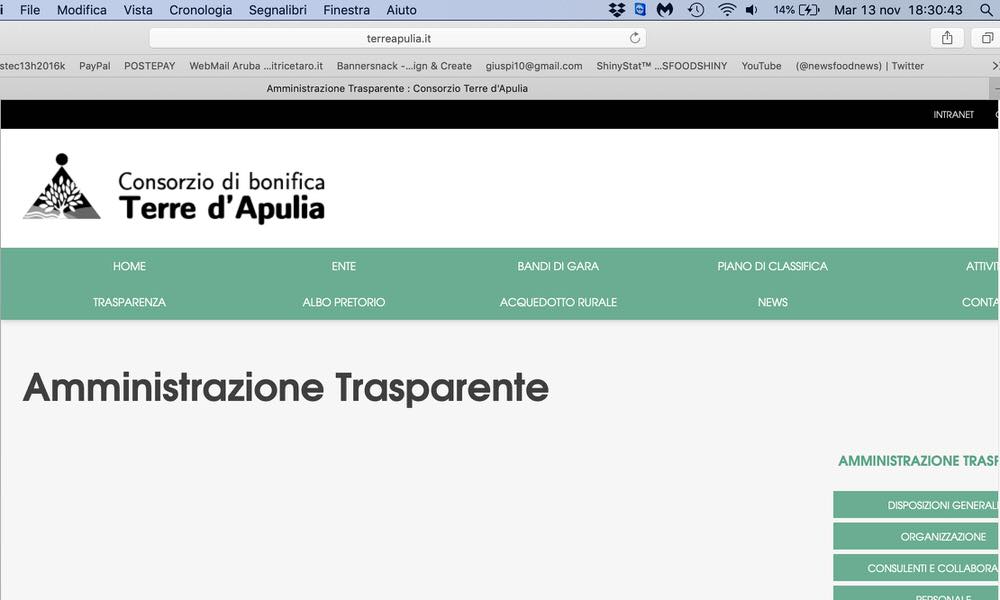The image size is (1000, 600).
Task: Open ALBO PRETORIO section
Action: pyautogui.click(x=343, y=302)
